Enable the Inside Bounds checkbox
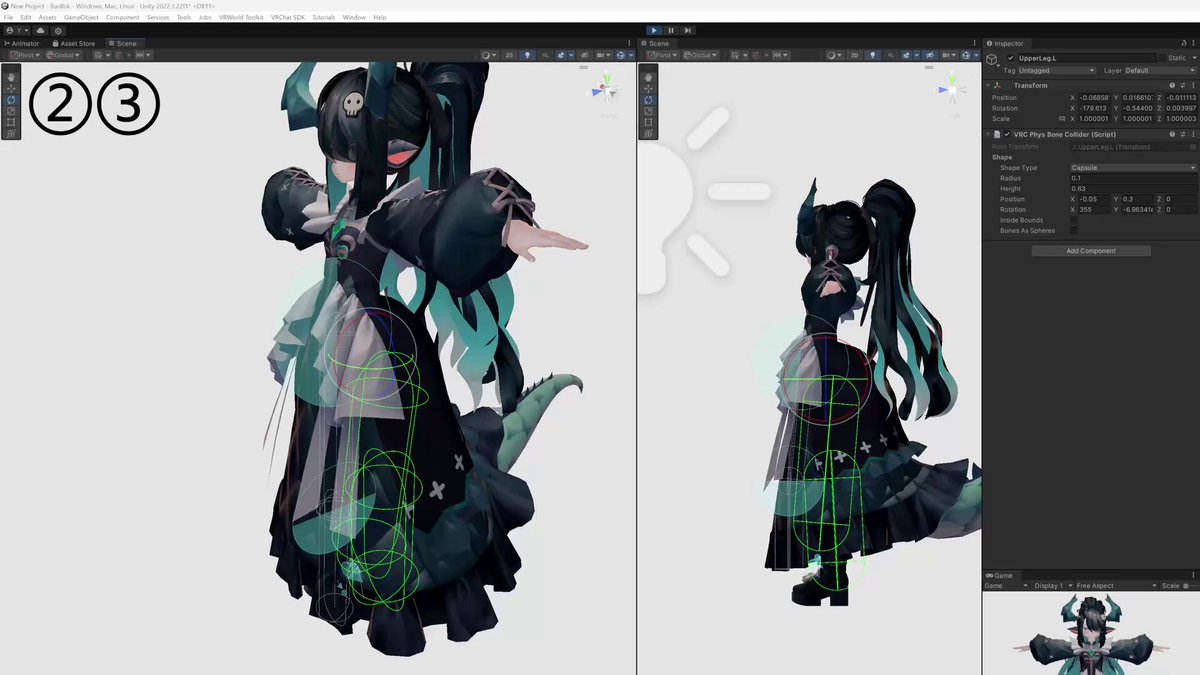This screenshot has height=675, width=1200. [1074, 220]
